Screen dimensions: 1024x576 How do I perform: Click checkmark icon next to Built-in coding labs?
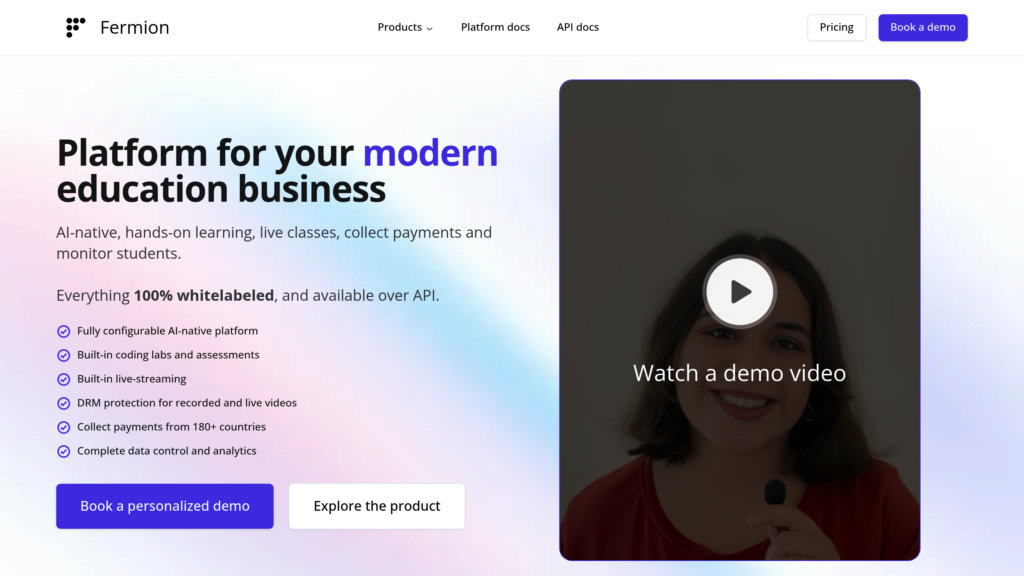[63, 355]
